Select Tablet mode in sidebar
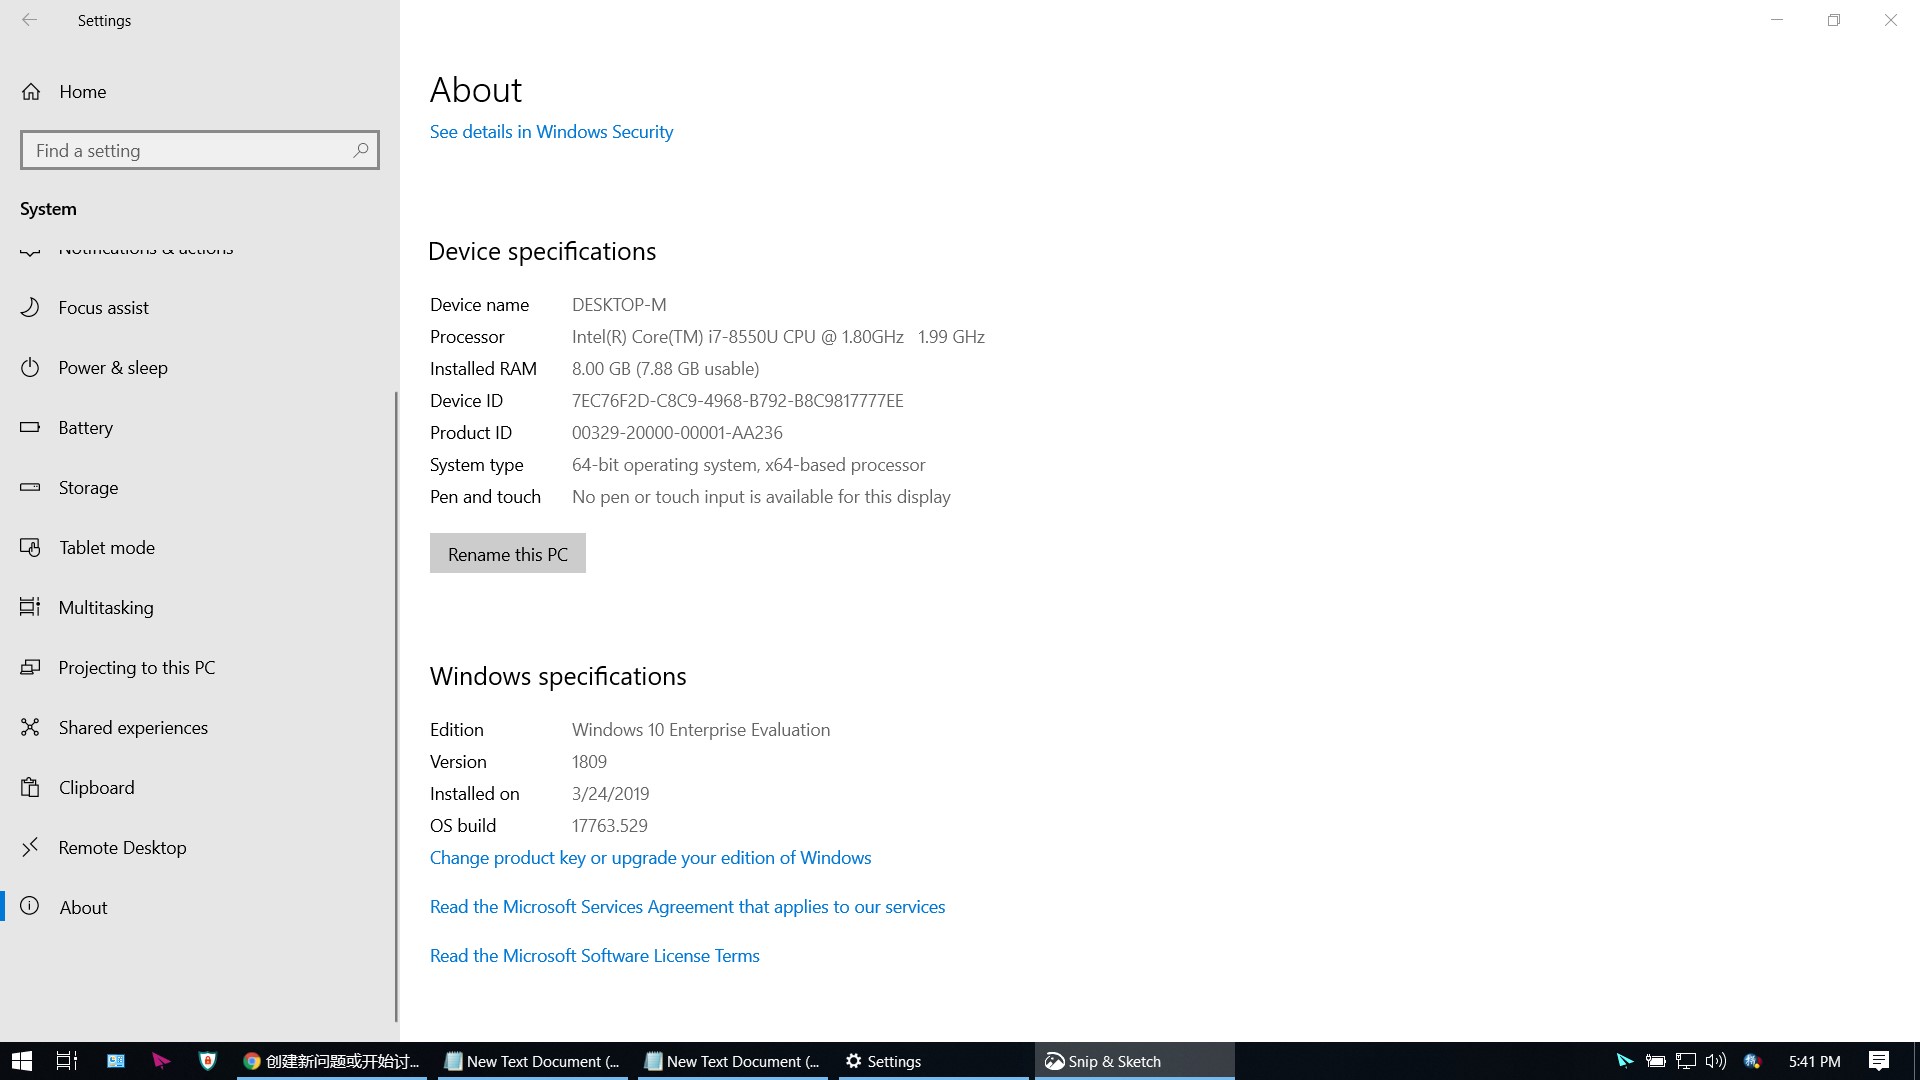Viewport: 1920px width, 1080px height. tap(198, 548)
